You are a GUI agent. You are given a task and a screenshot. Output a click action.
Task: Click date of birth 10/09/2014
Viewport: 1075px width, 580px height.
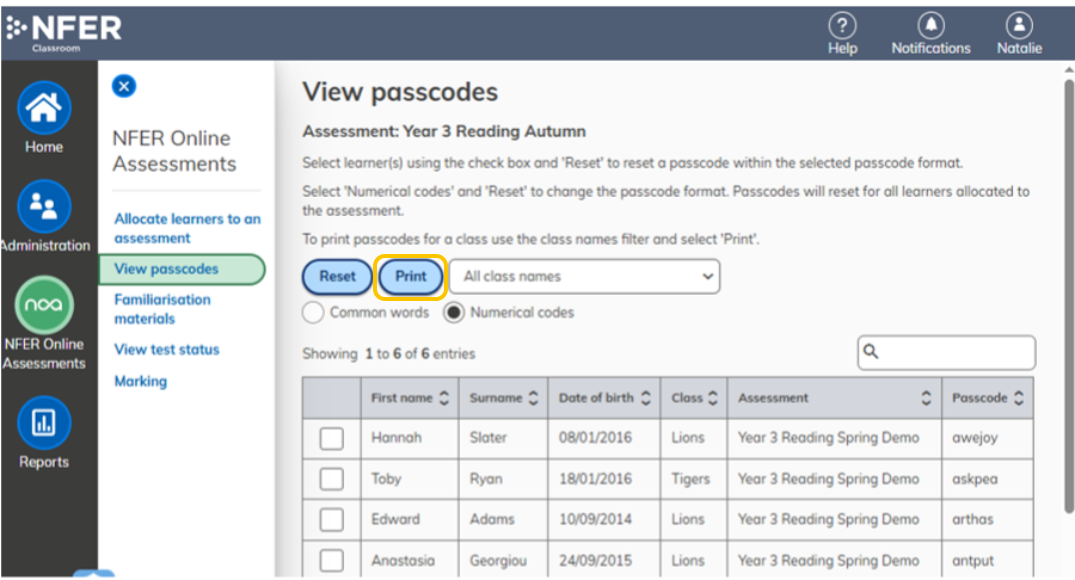pyautogui.click(x=595, y=520)
